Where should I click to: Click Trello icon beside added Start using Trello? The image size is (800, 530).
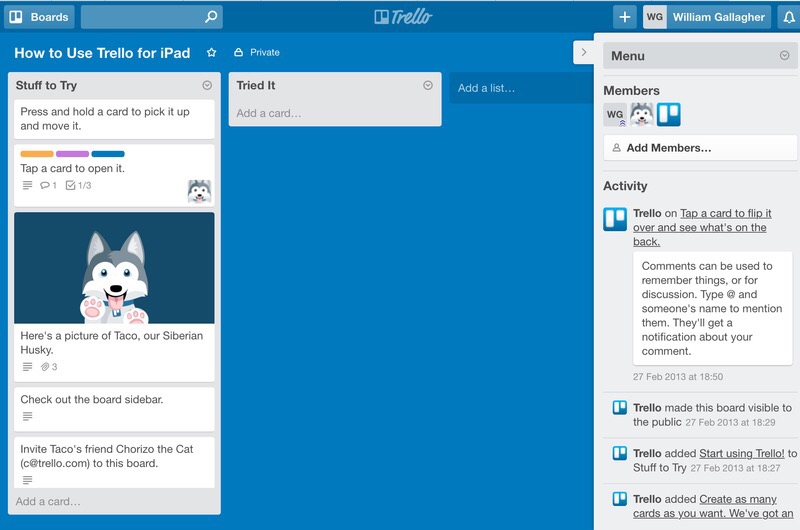(x=619, y=453)
